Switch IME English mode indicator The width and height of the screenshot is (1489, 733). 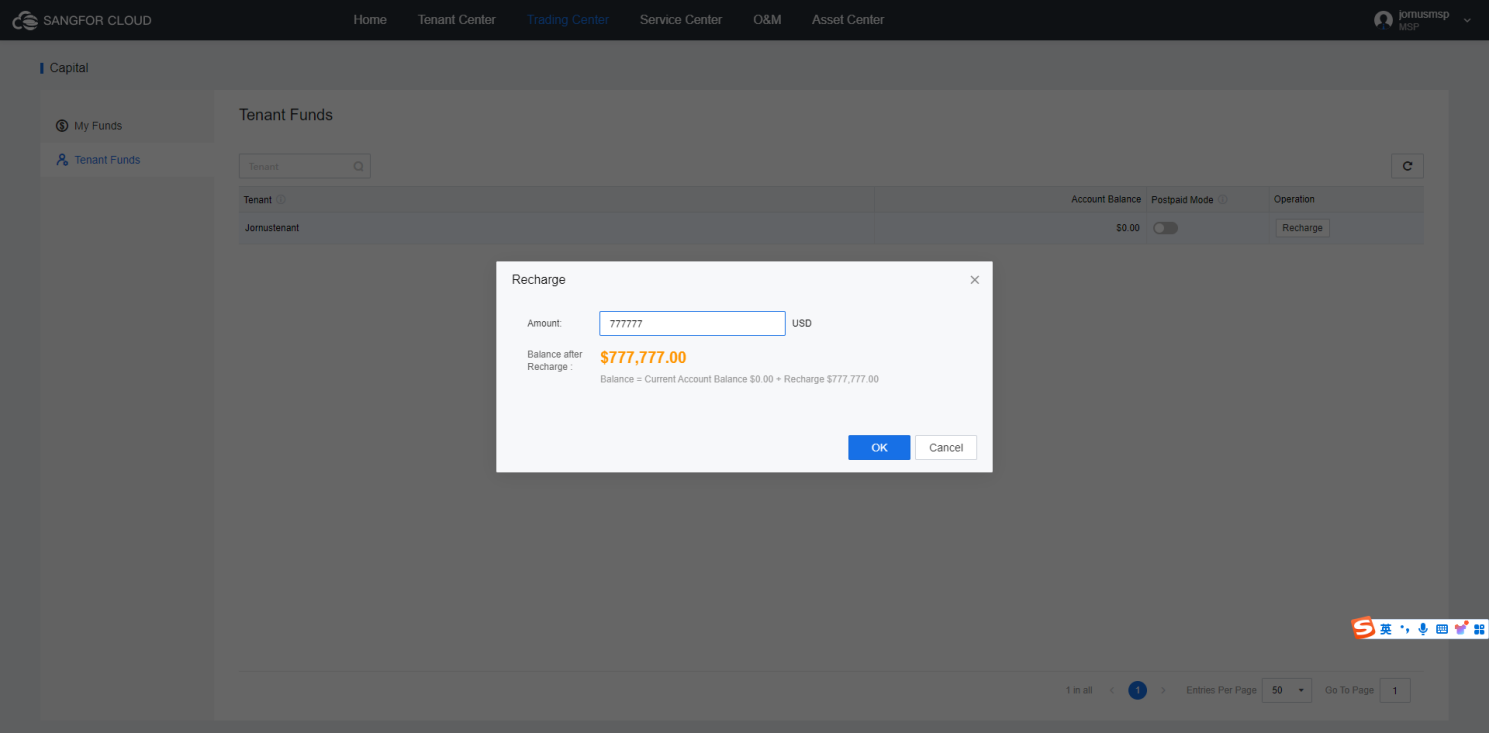pyautogui.click(x=1386, y=629)
